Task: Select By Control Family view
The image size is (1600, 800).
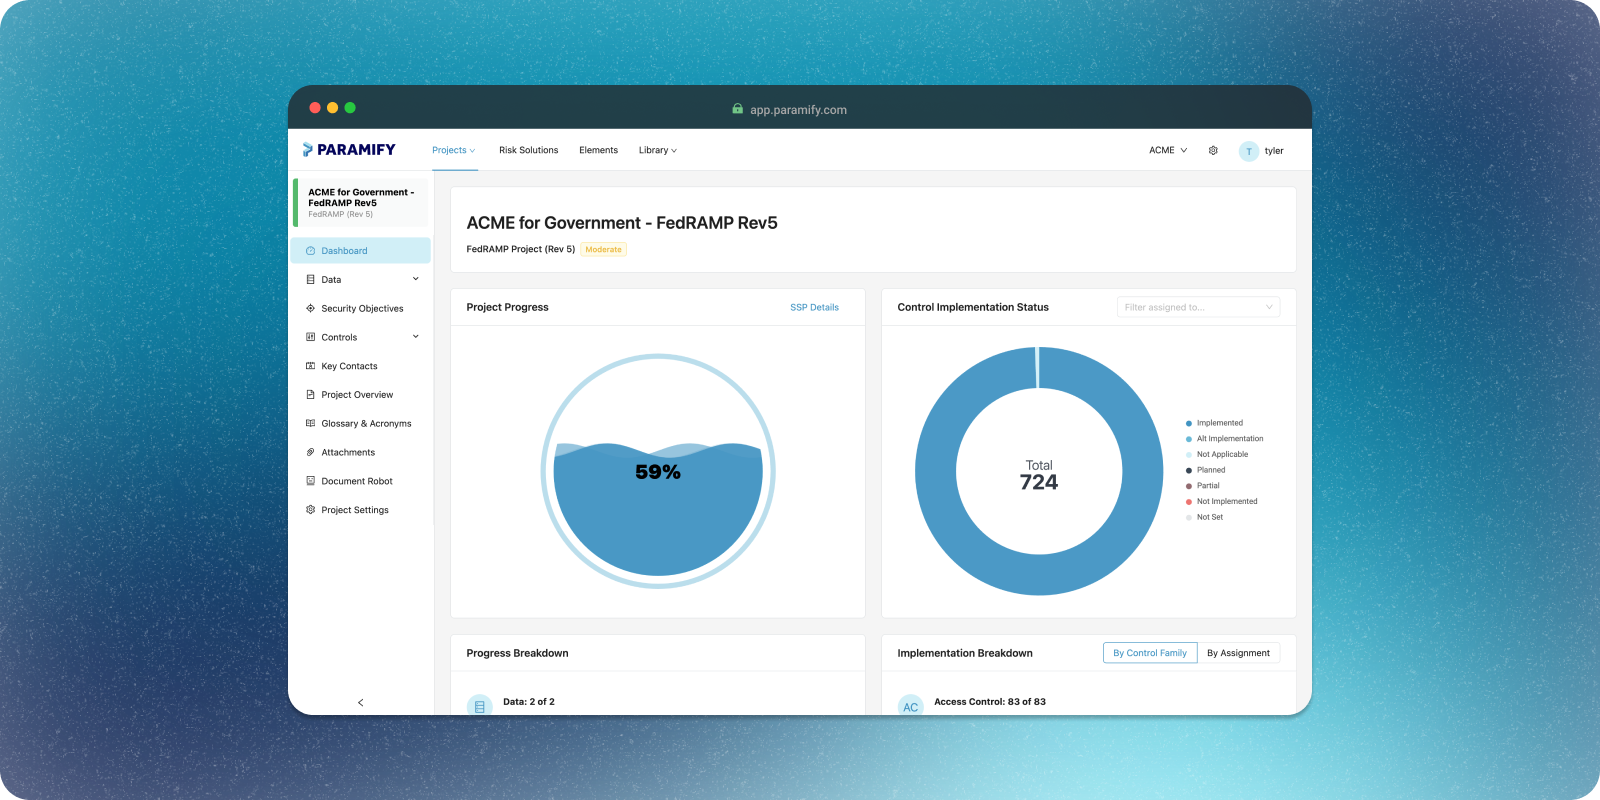Action: point(1150,653)
